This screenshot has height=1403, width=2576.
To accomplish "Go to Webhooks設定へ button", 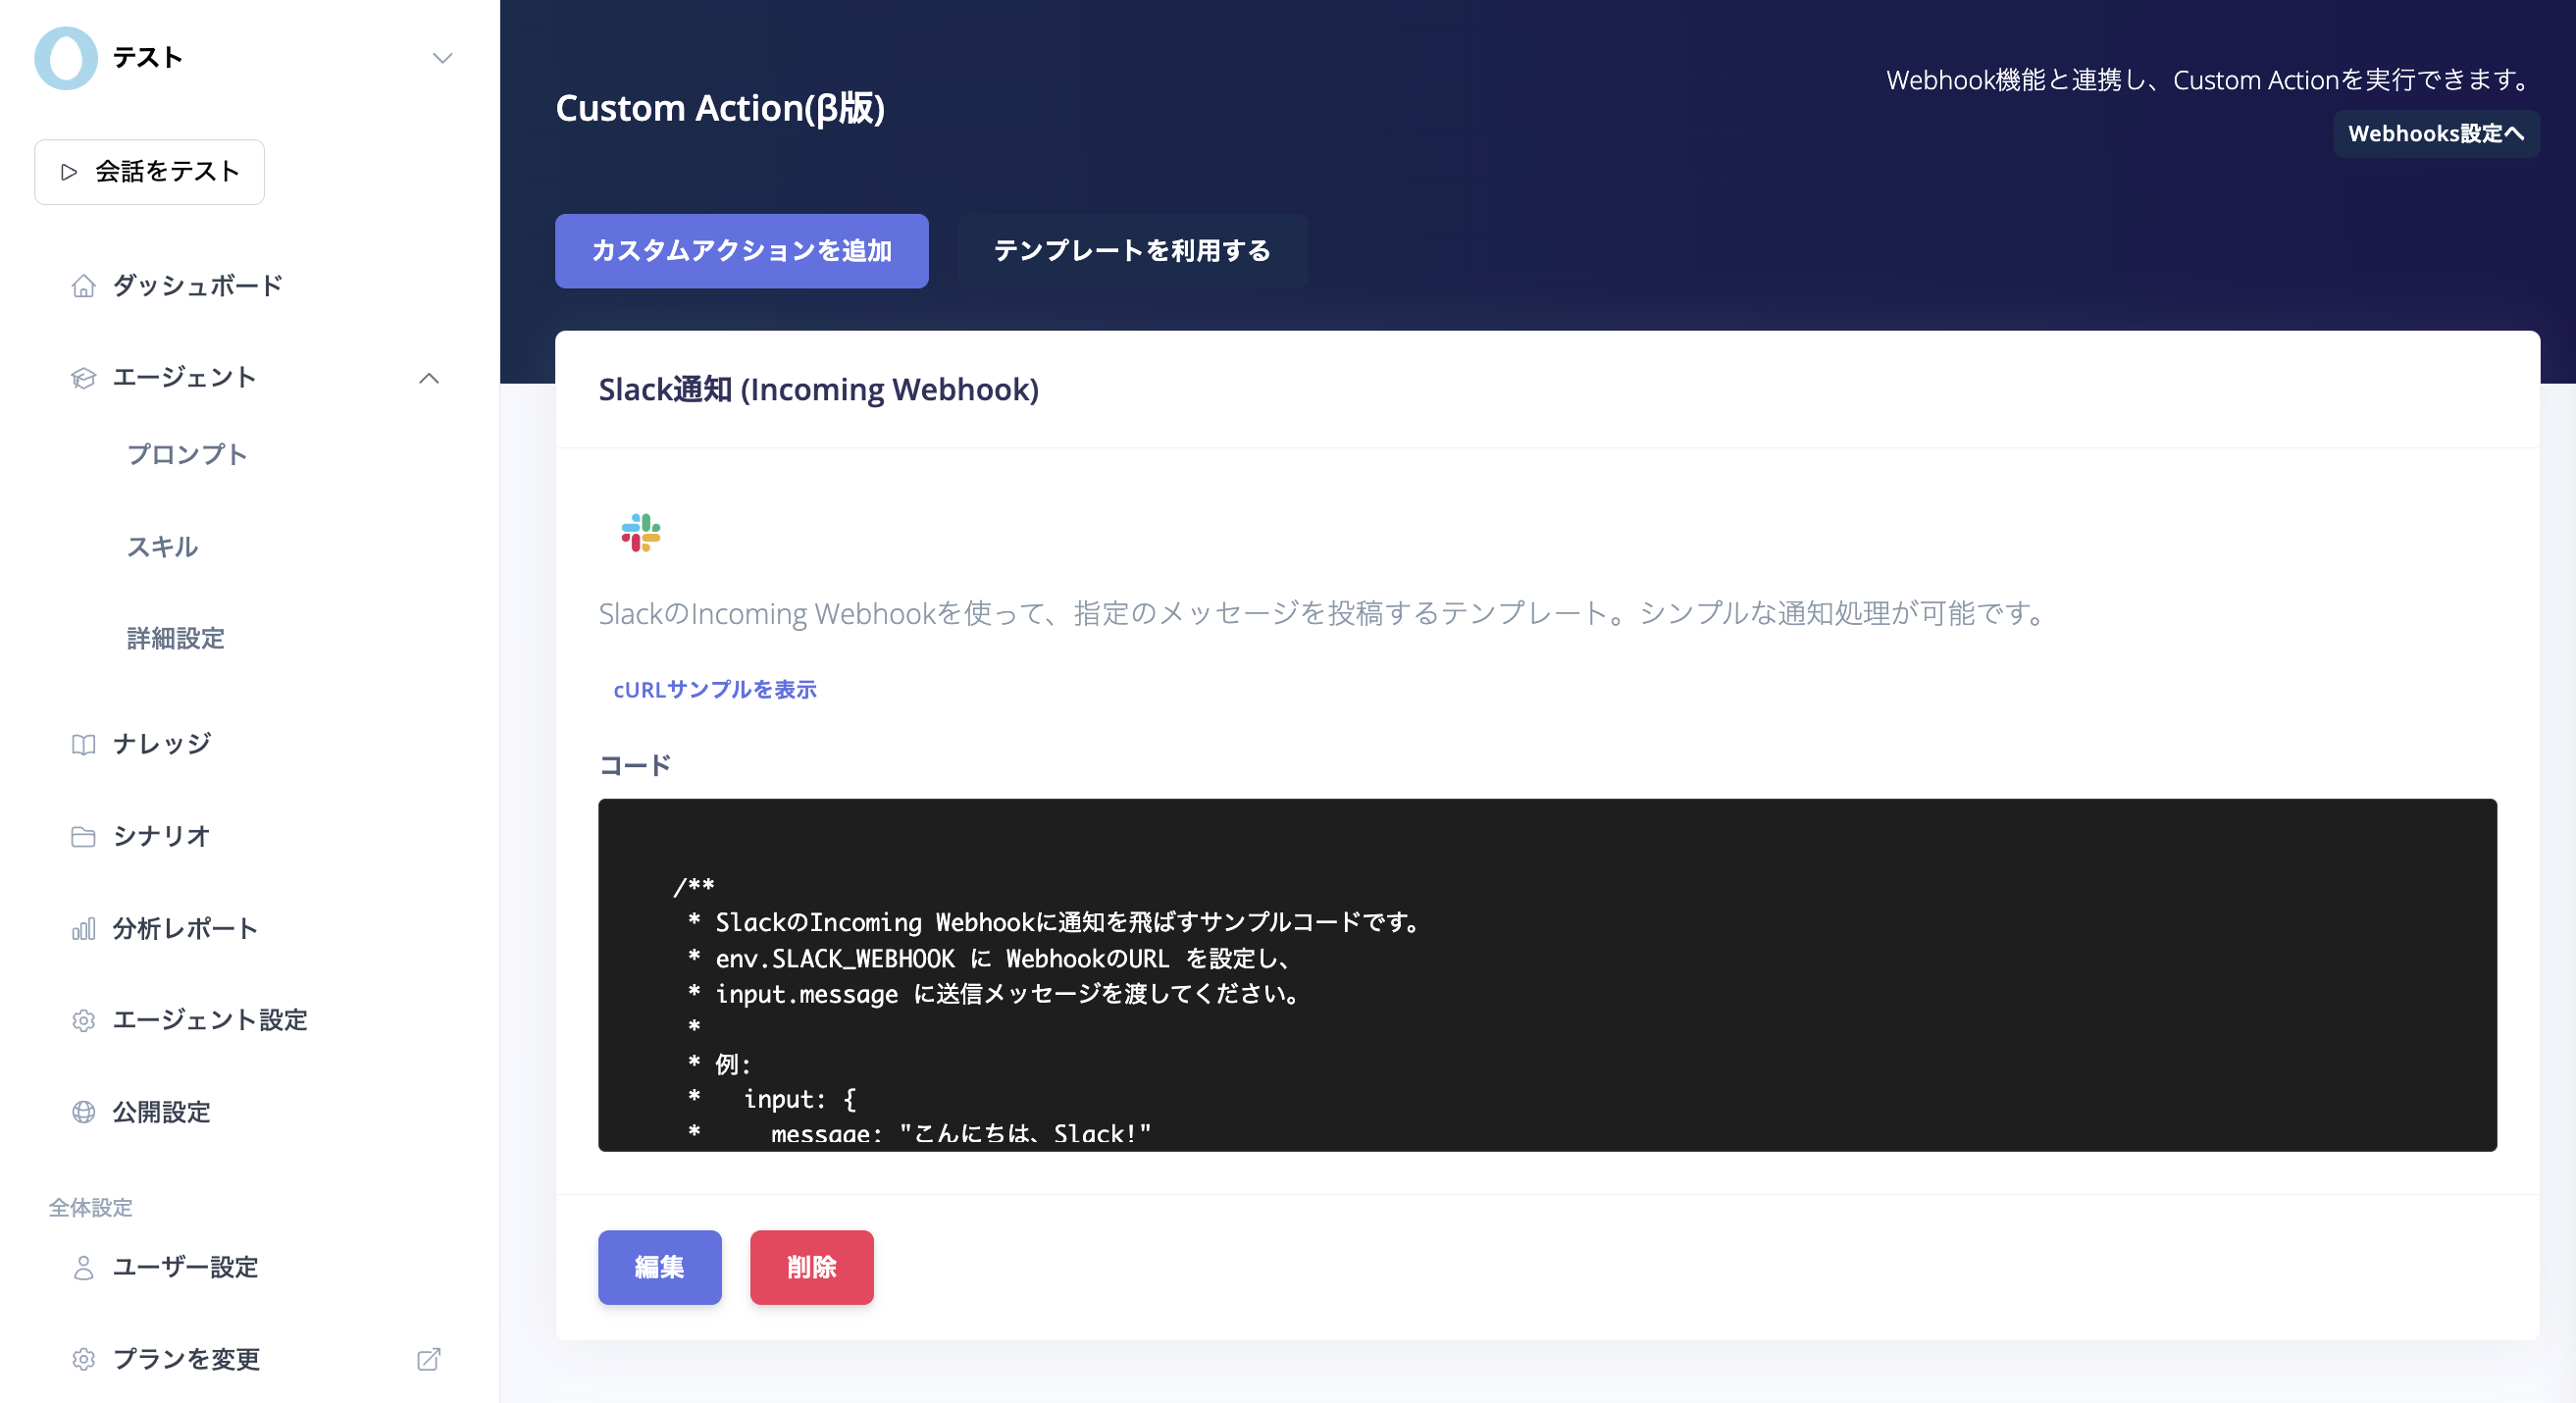I will coord(2435,134).
